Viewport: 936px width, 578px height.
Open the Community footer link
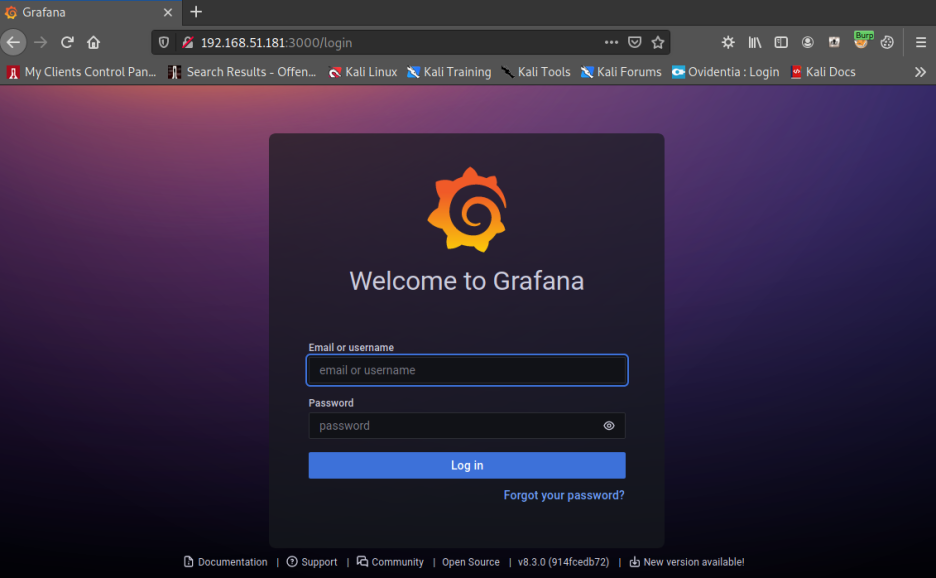tap(390, 562)
